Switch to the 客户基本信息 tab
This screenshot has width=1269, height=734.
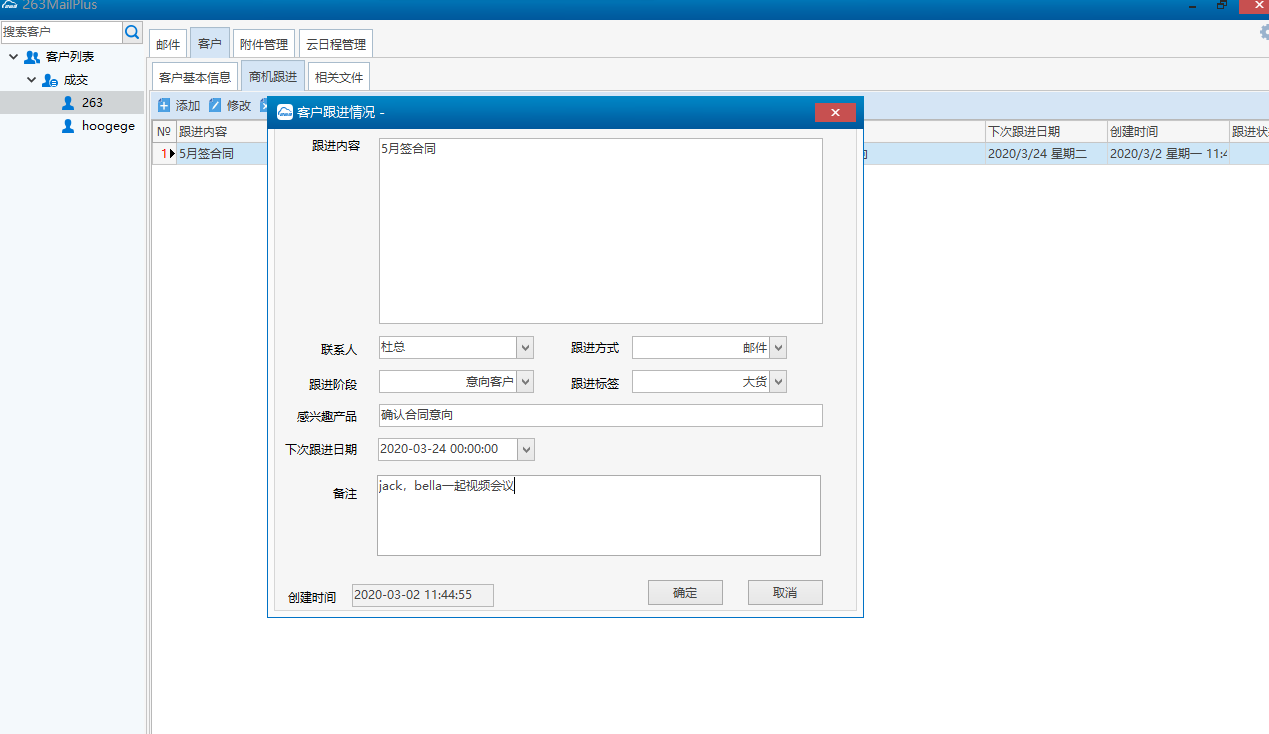tap(195, 77)
